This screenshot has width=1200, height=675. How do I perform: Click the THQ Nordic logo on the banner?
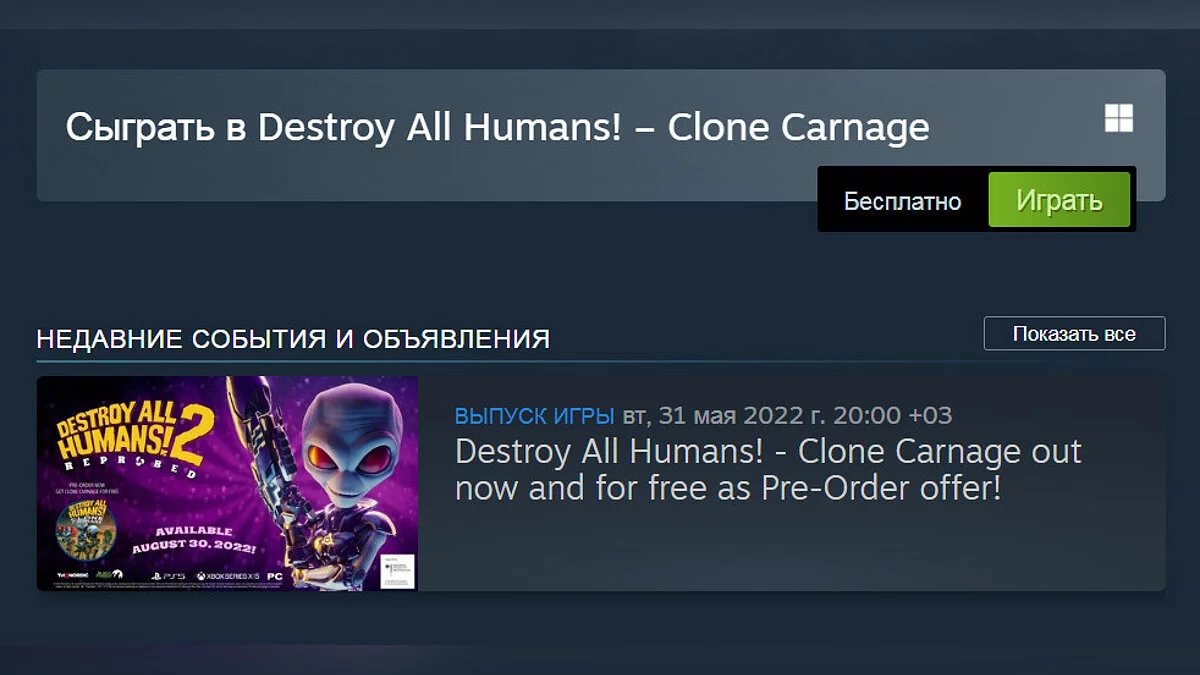click(x=73, y=575)
